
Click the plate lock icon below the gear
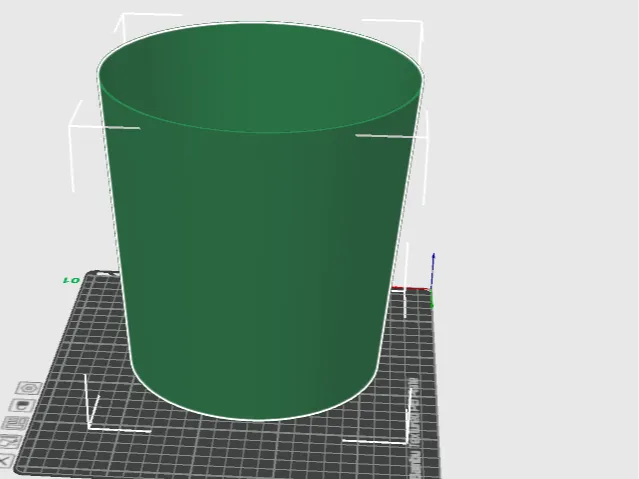coord(23,406)
